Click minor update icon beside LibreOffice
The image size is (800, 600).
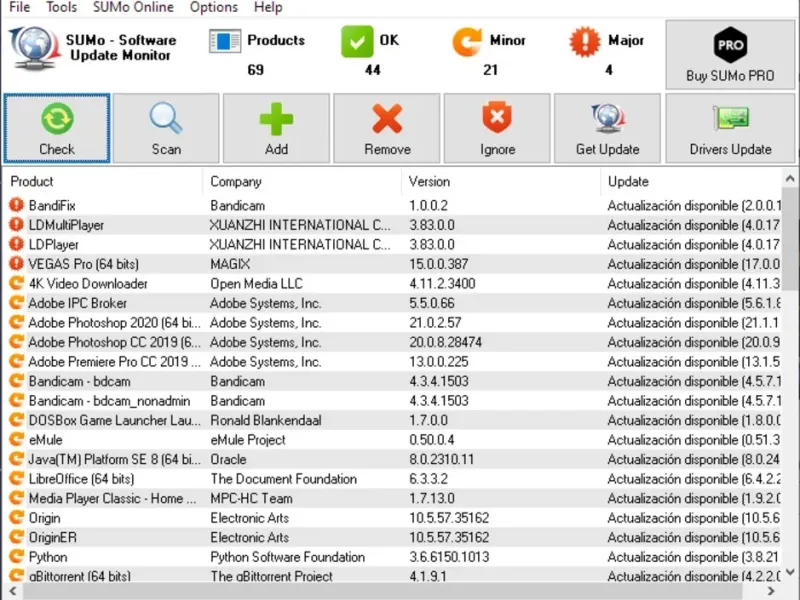pyautogui.click(x=16, y=479)
